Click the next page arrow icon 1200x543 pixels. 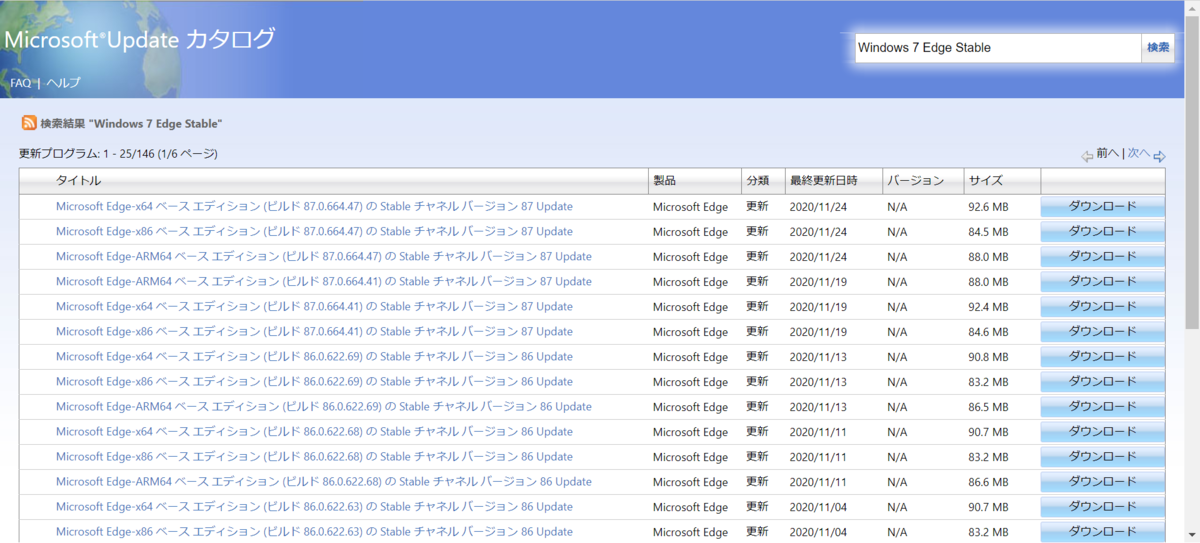(x=1160, y=156)
